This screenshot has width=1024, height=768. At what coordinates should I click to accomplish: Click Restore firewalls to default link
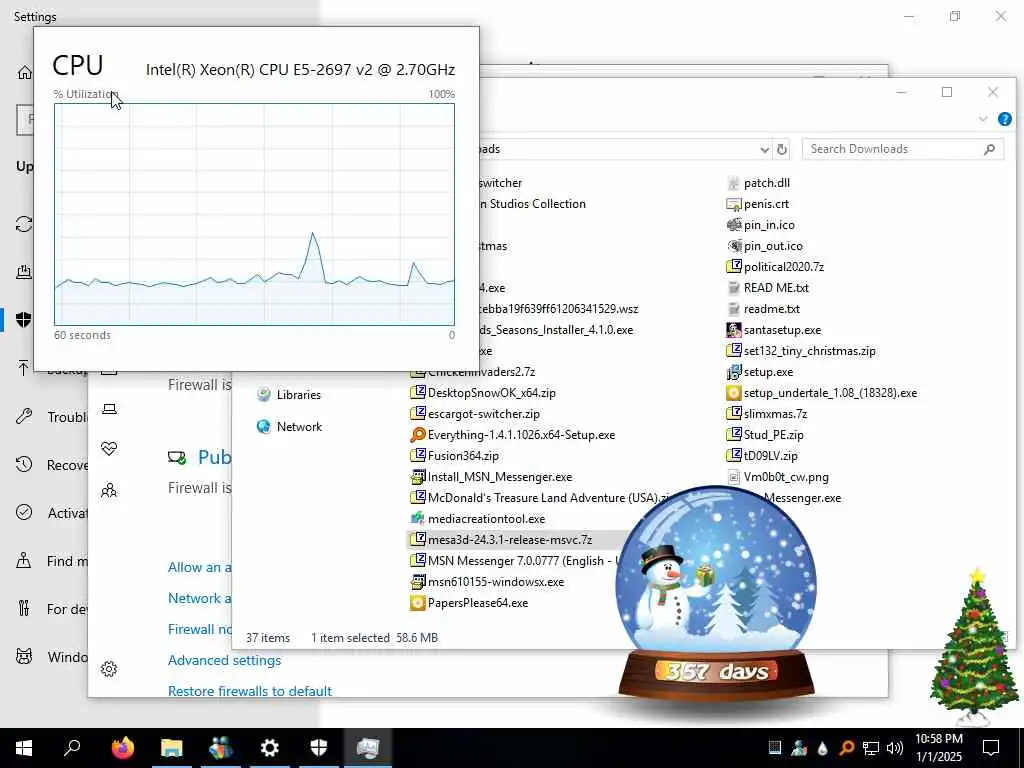pyautogui.click(x=249, y=691)
